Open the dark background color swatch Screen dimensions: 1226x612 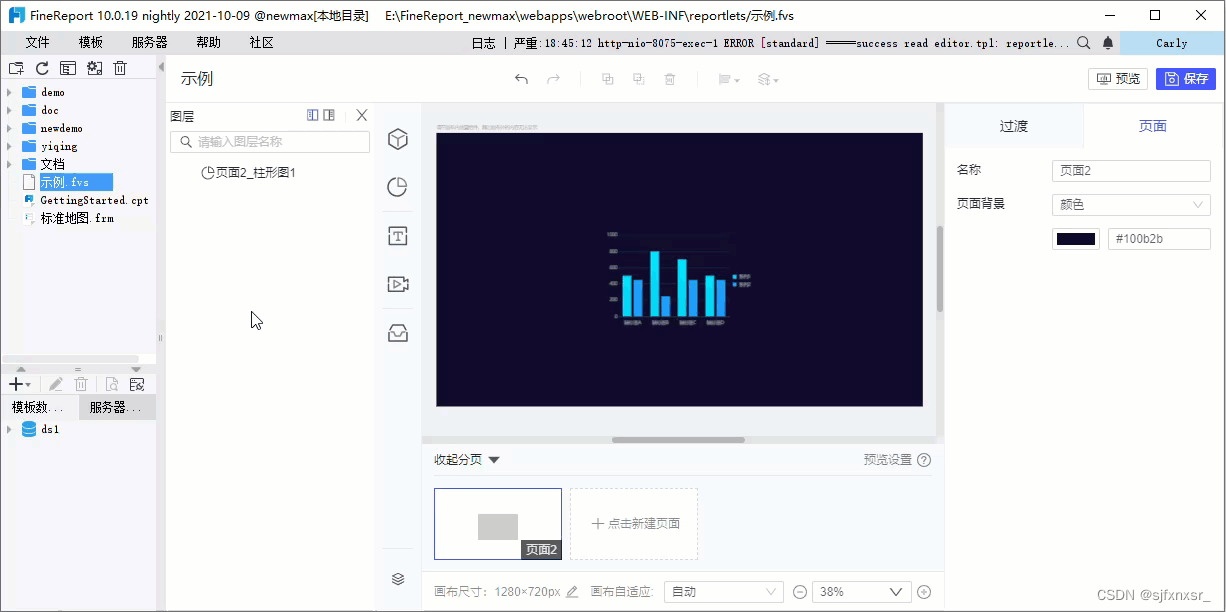(1076, 239)
